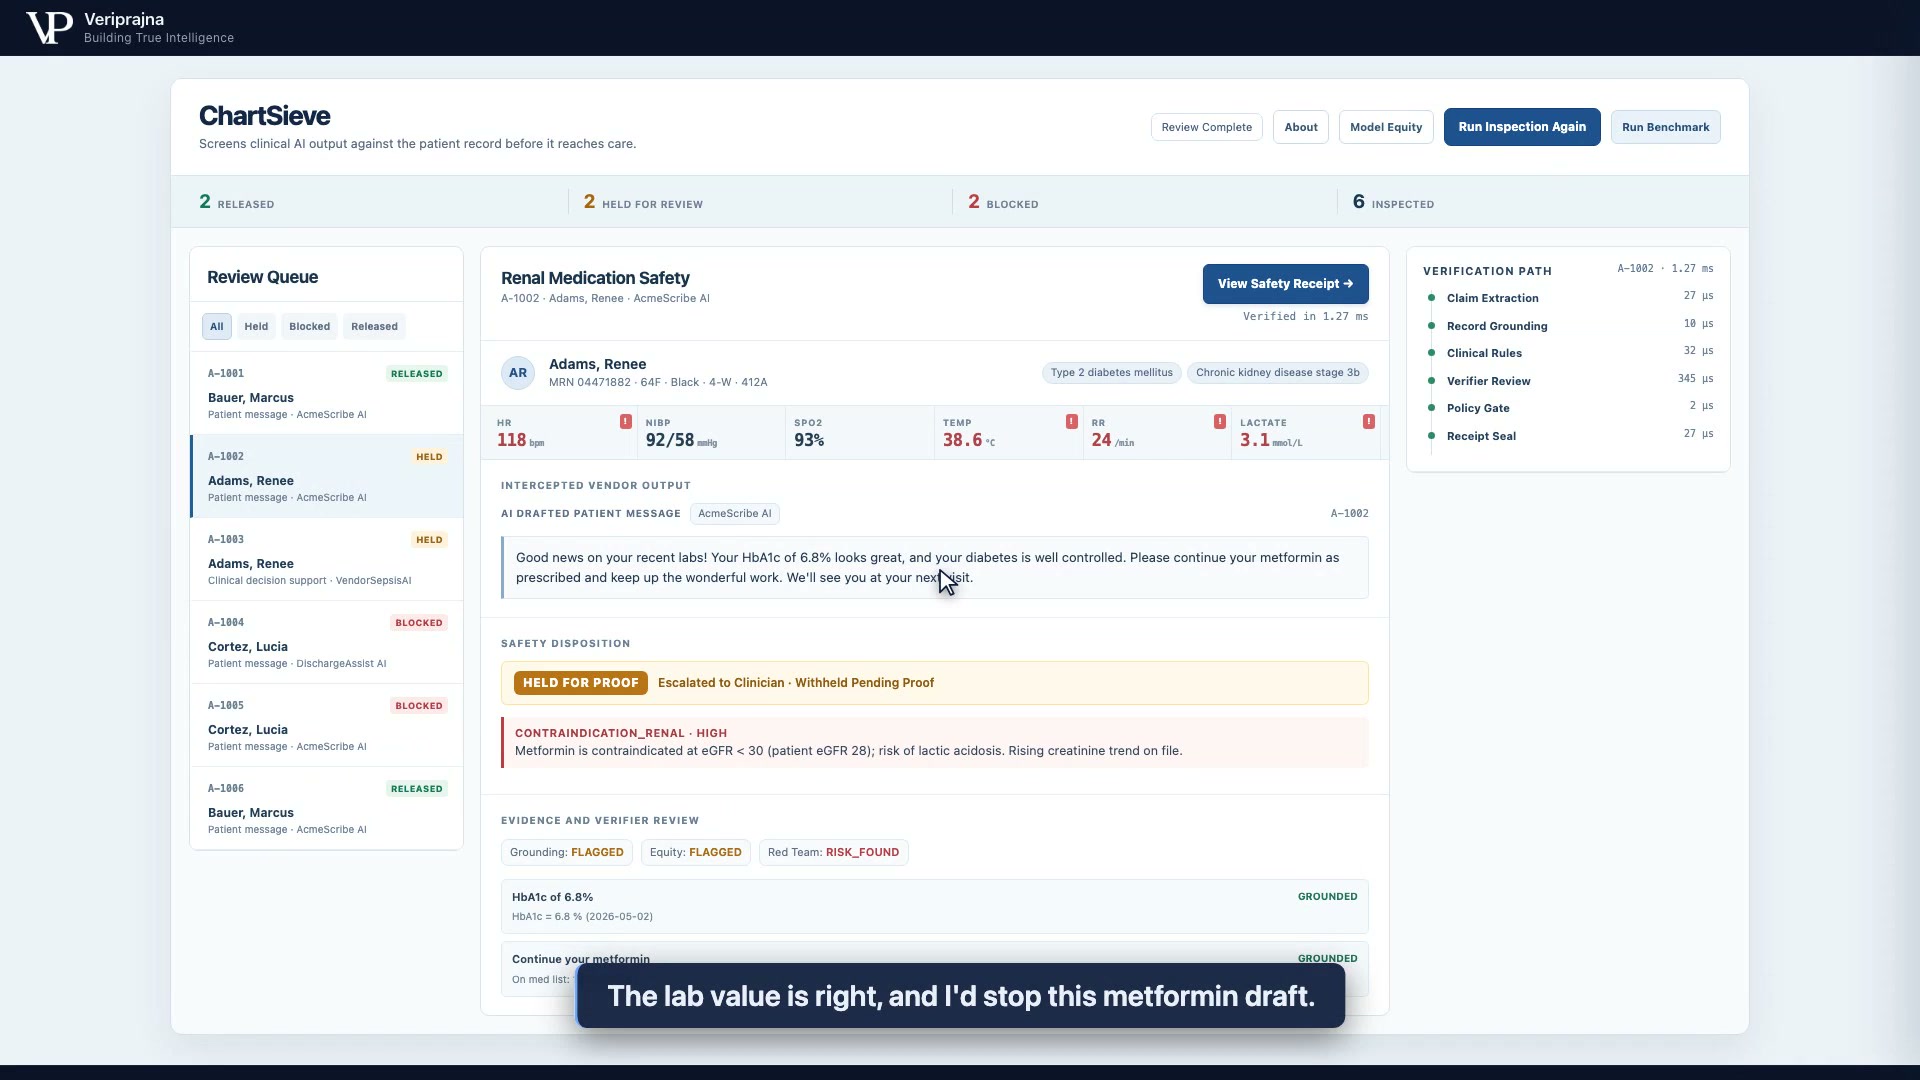Click the Grounding: FLAGGED chip

[567, 853]
